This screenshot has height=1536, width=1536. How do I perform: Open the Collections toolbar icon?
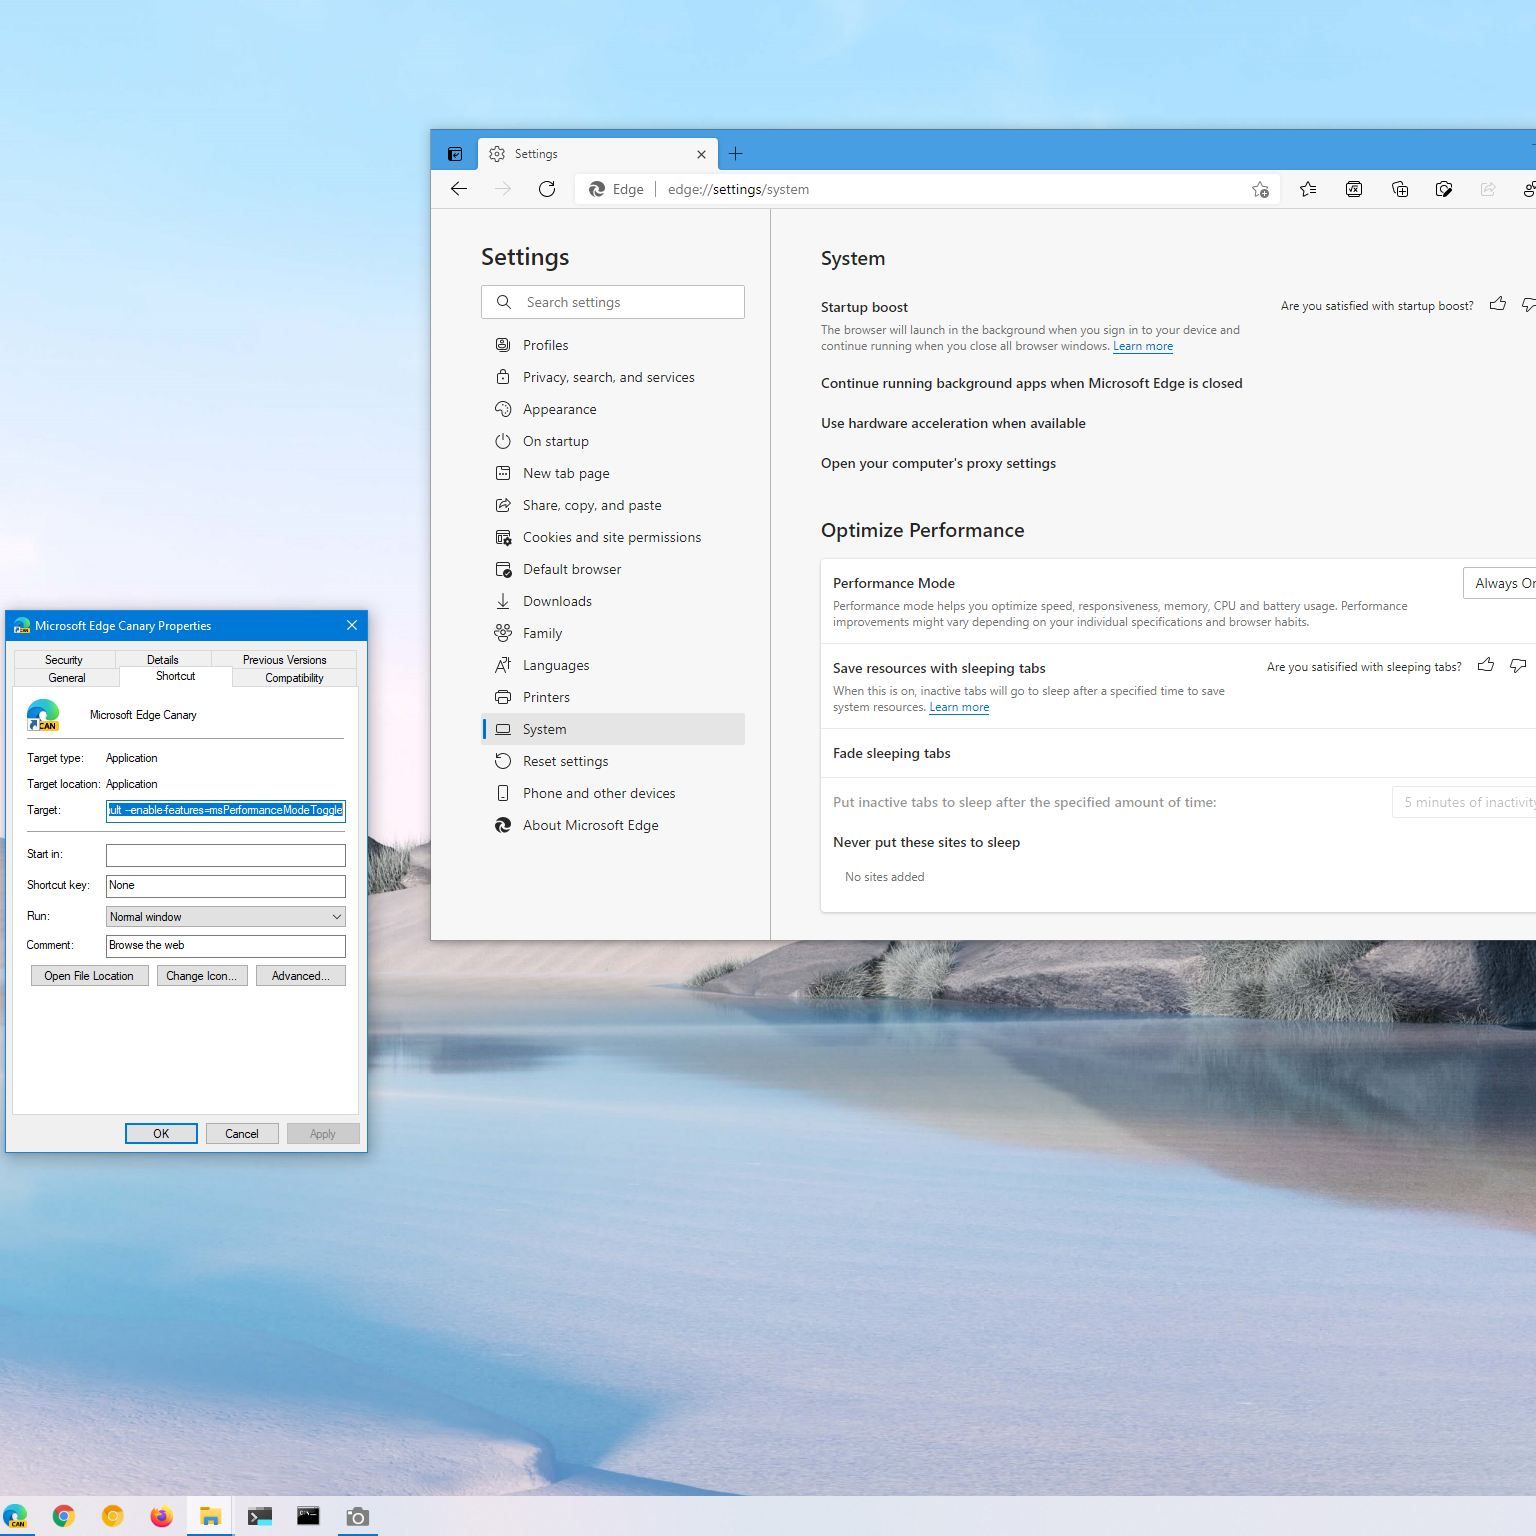pos(1400,189)
